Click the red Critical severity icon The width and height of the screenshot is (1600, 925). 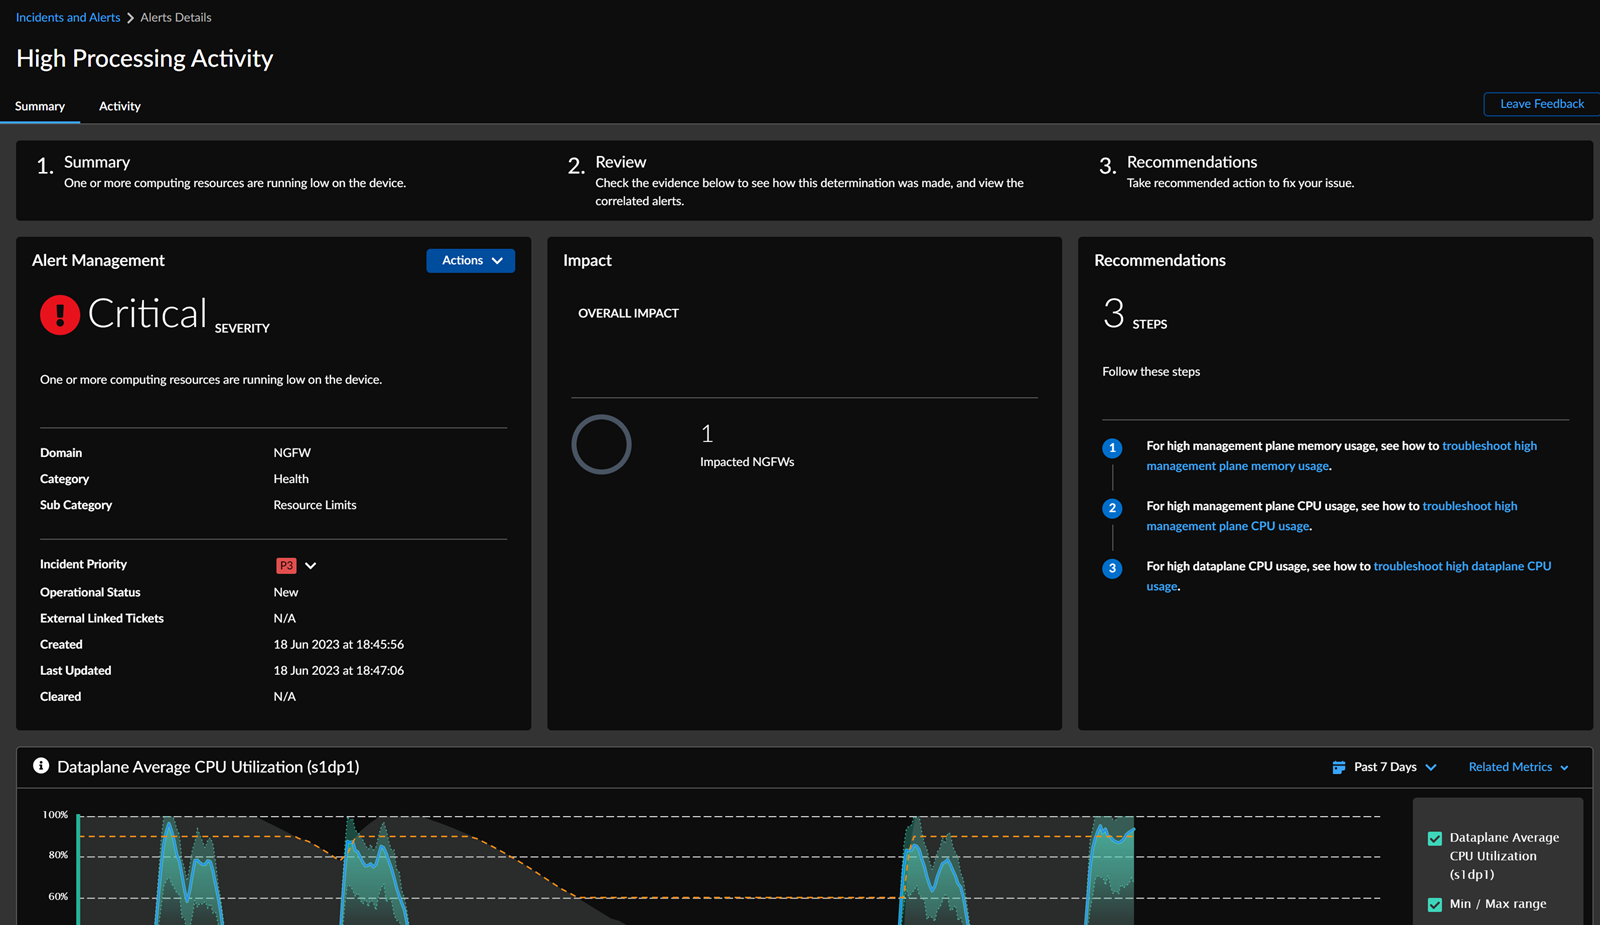[60, 315]
